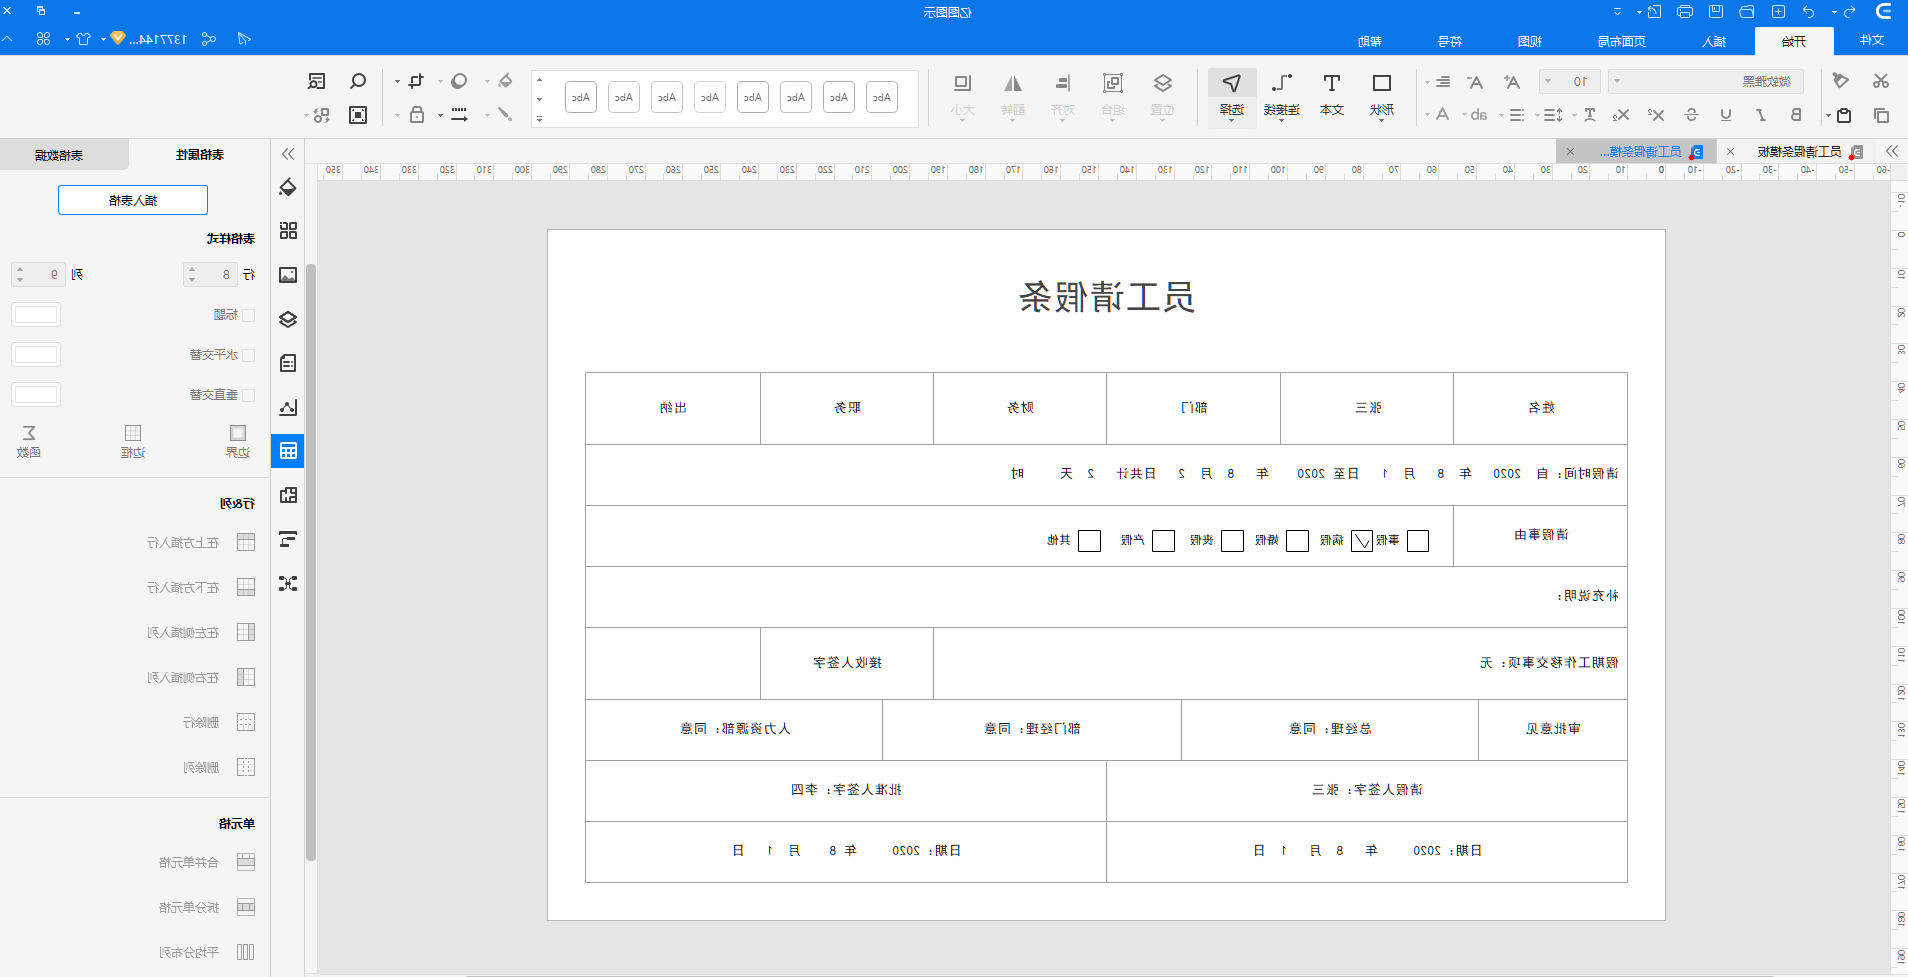Open the 员工请假条模板 document tab
The height and width of the screenshot is (977, 1908).
point(1799,152)
